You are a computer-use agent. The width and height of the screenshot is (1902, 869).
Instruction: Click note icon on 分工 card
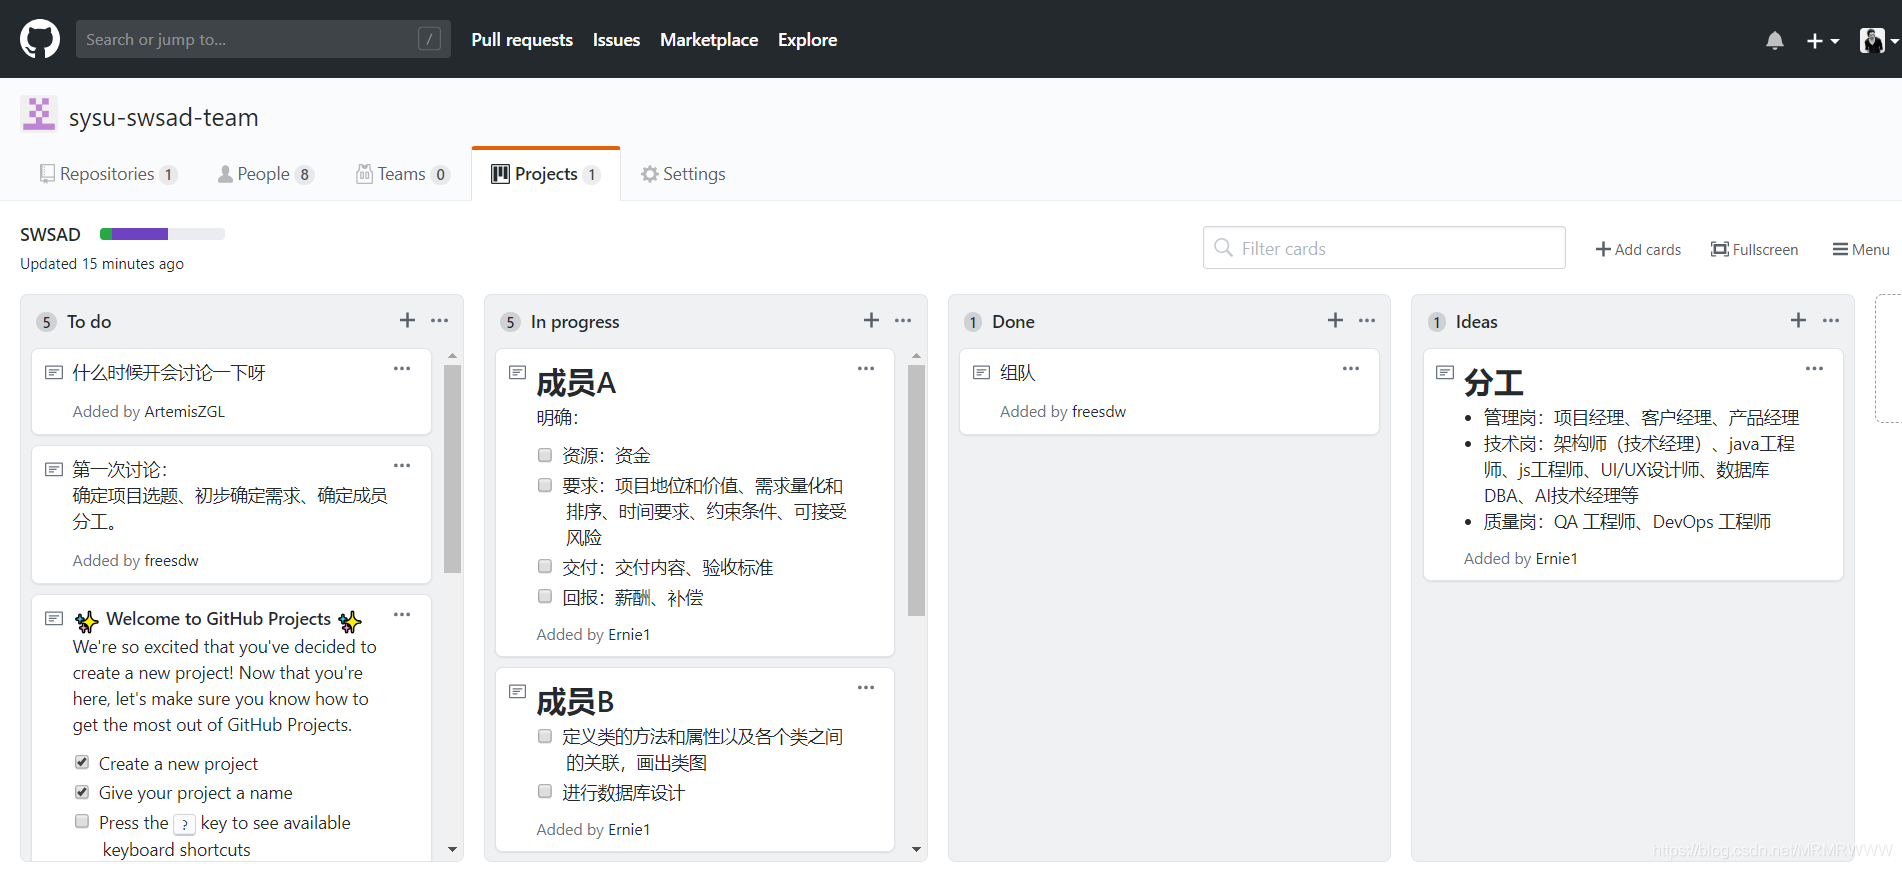(1444, 372)
